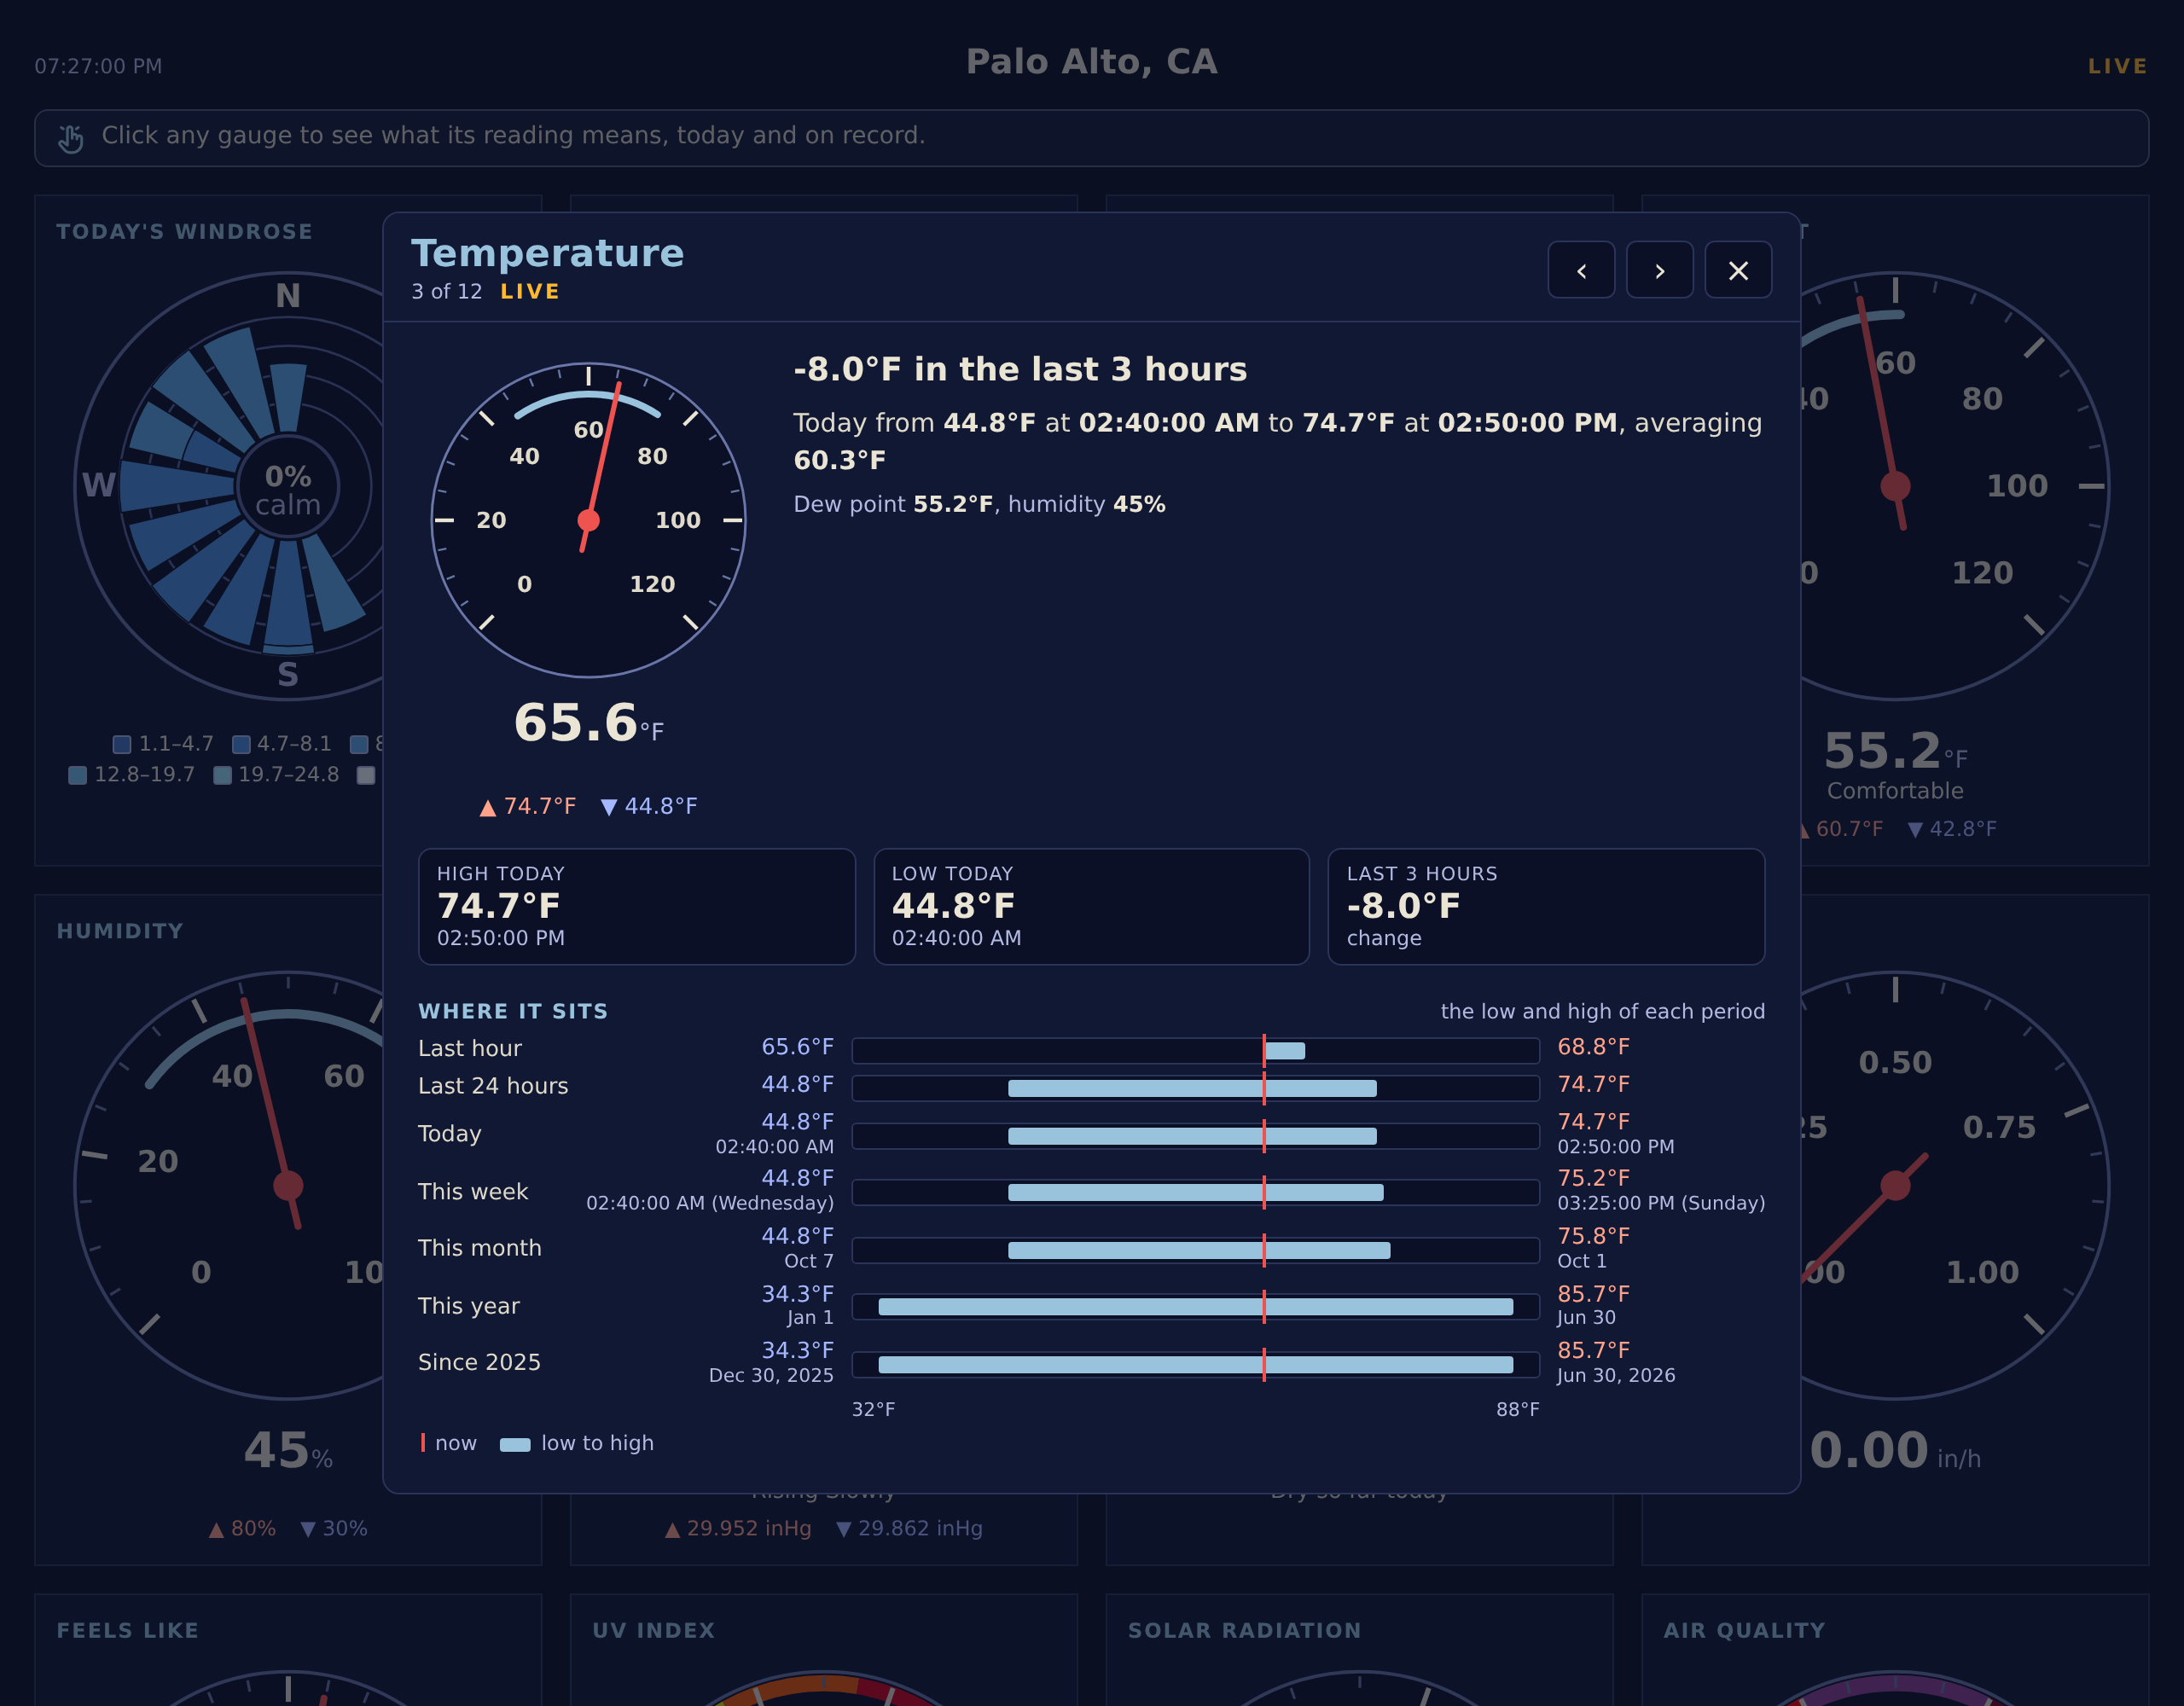The image size is (2184, 1706).
Task: Click the 85.7°F Jun 30, 2026 record high
Action: pos(1616,1362)
